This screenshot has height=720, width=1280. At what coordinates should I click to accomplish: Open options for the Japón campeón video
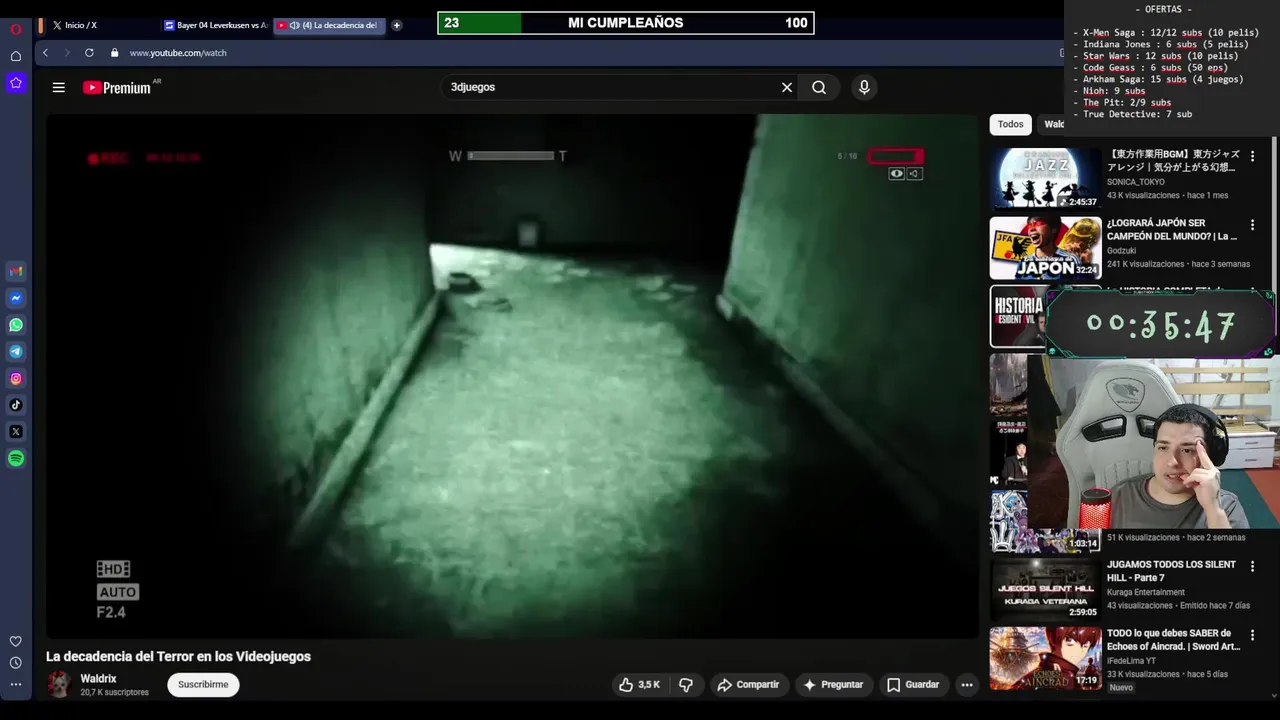tap(1252, 226)
